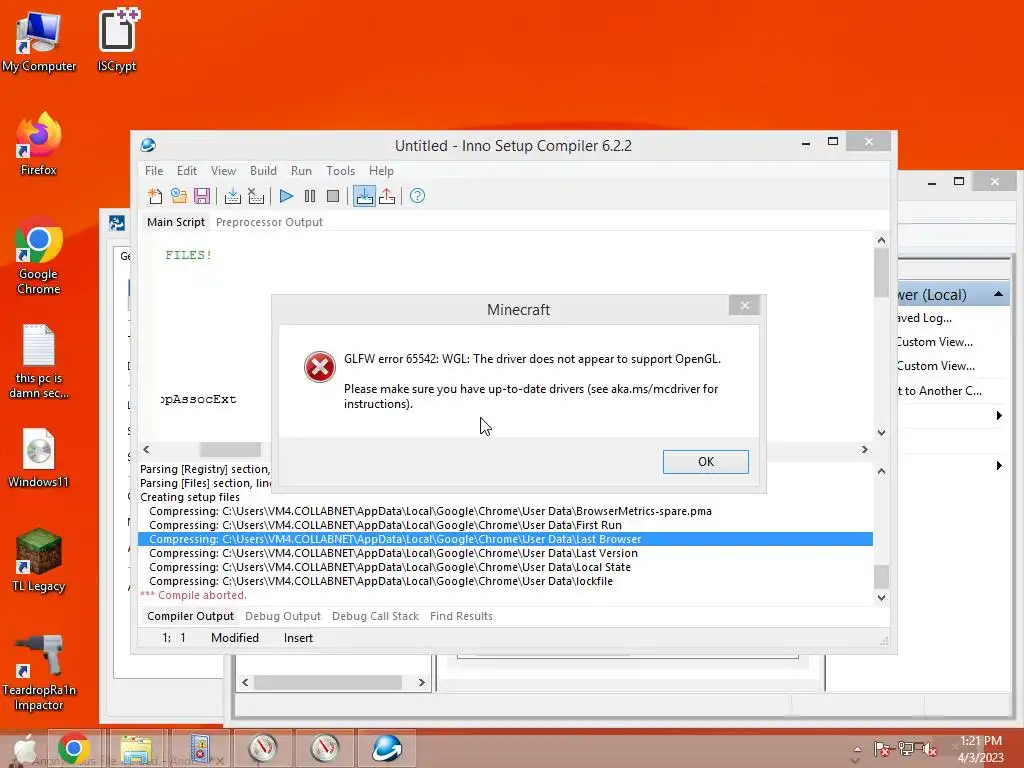Click the compiler output scrollbar thumb
This screenshot has height=768, width=1024.
[x=881, y=577]
